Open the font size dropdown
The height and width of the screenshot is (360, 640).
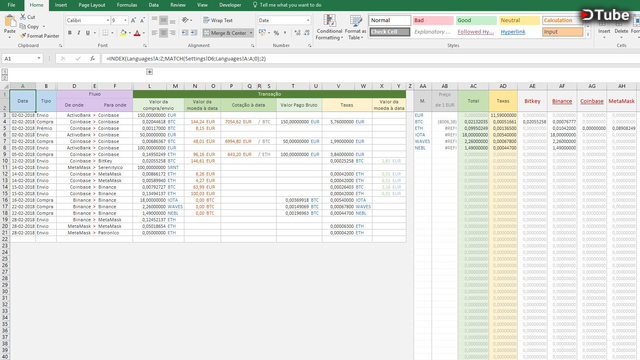[x=125, y=20]
